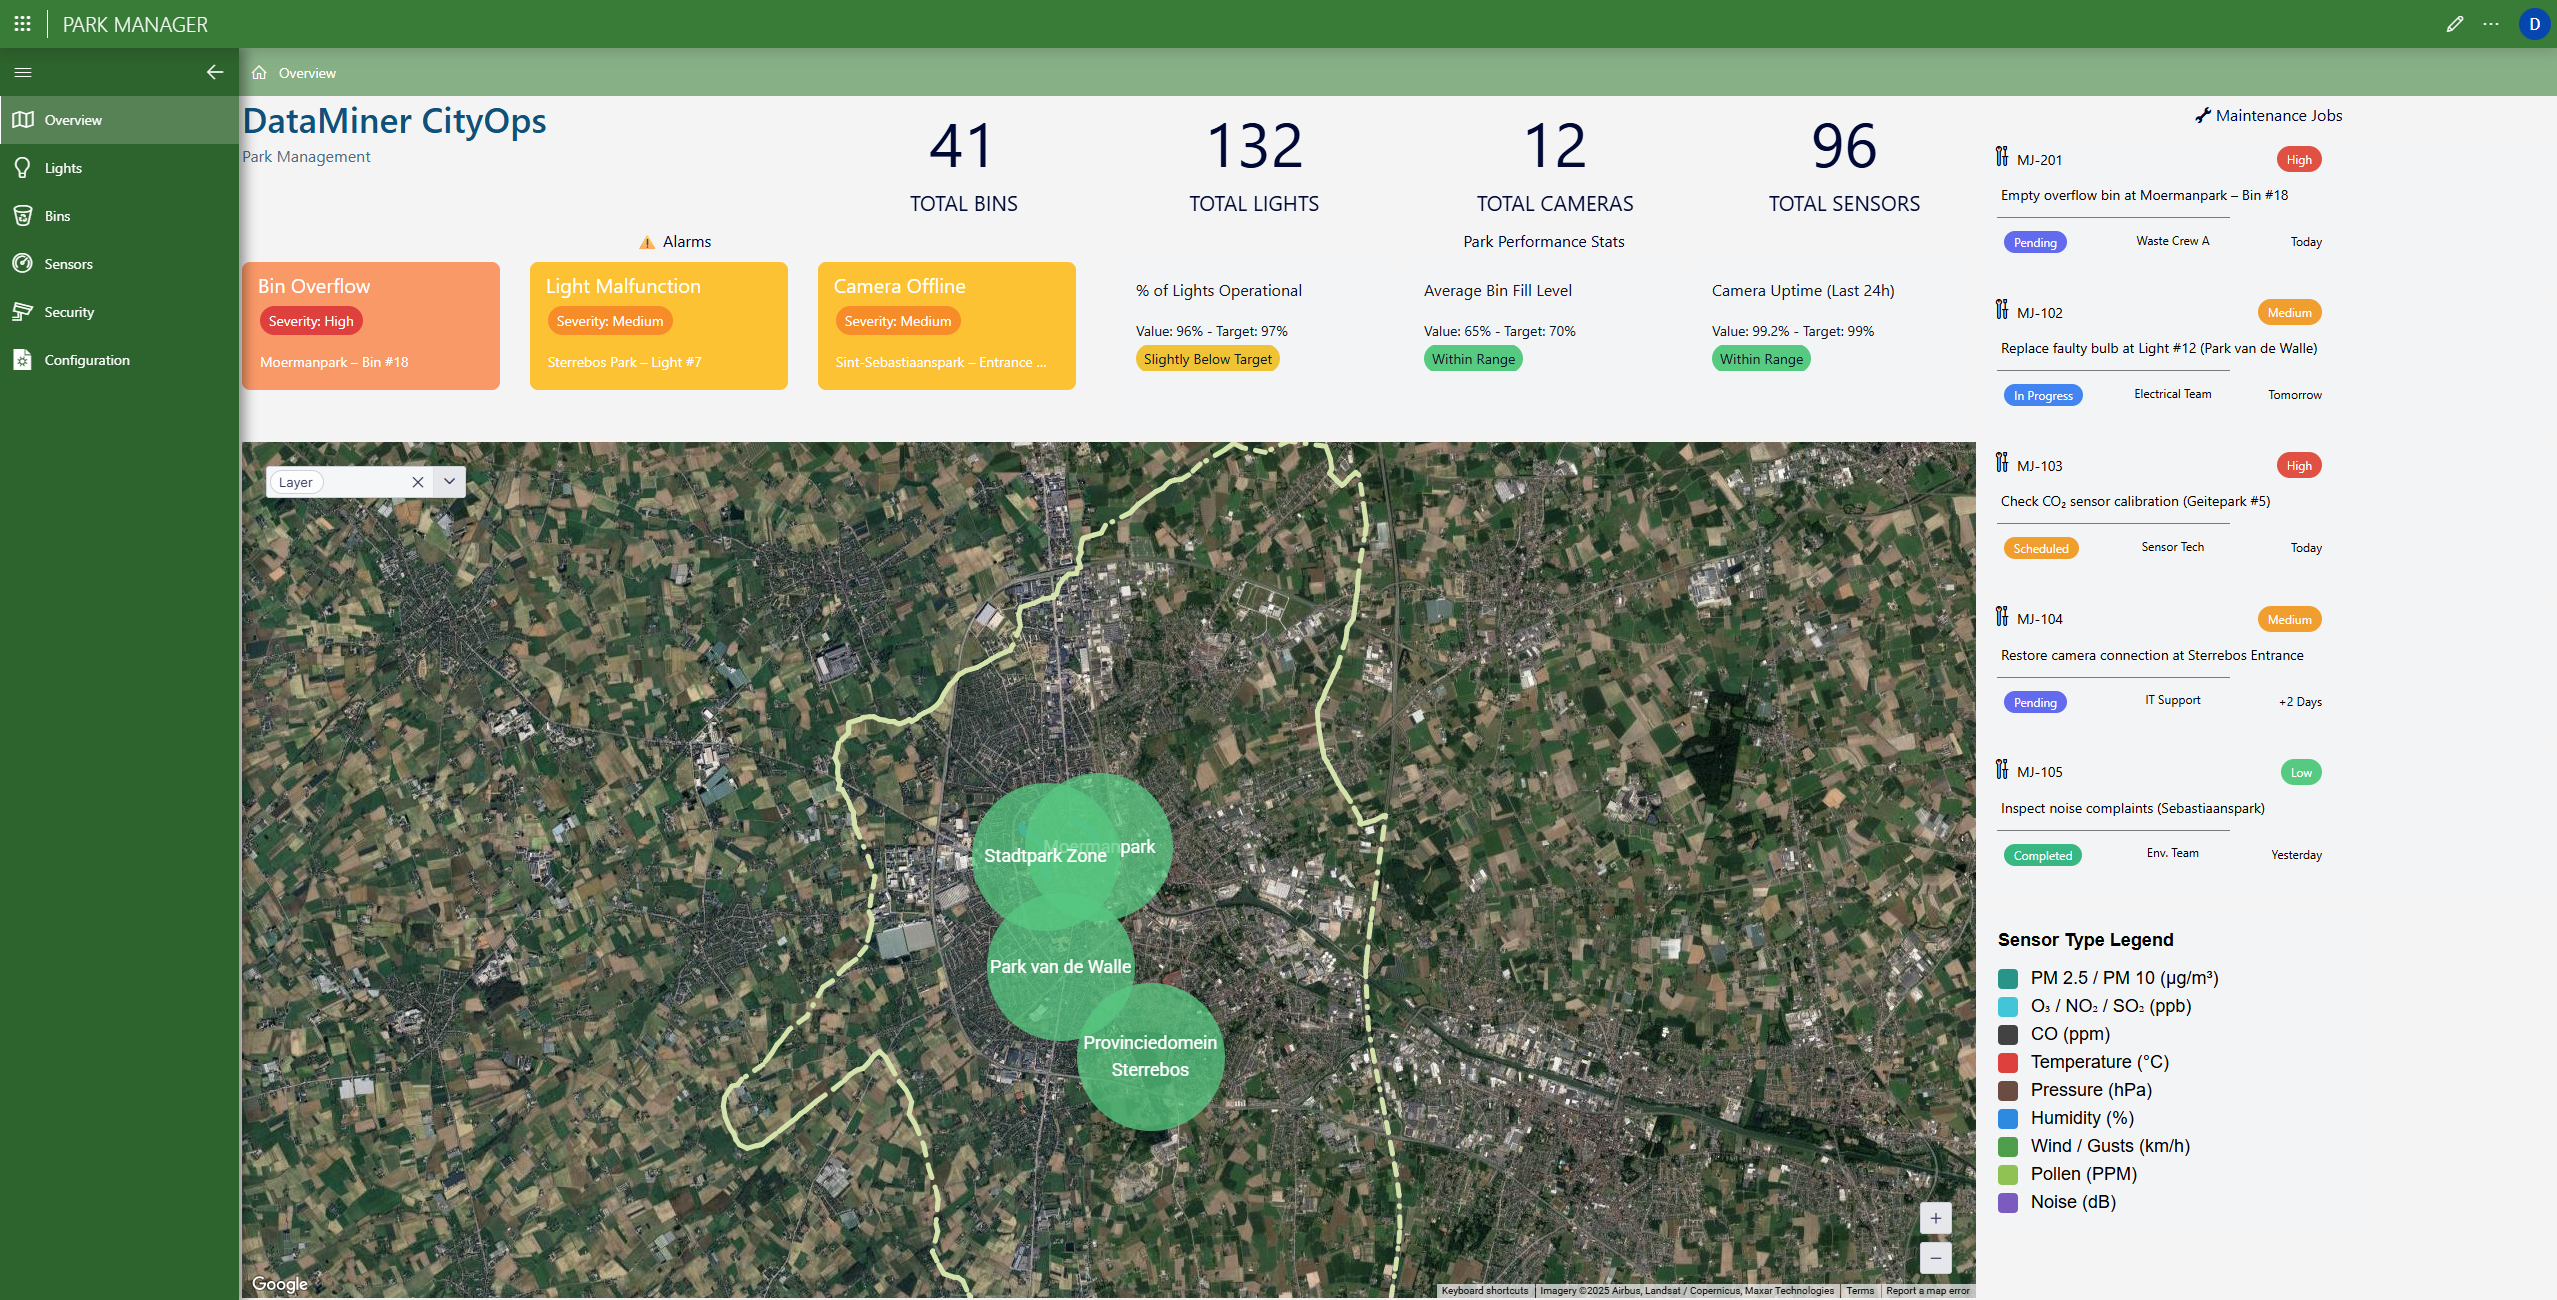Go to Bins in the sidebar
Image resolution: width=2557 pixels, height=1300 pixels.
[57, 216]
